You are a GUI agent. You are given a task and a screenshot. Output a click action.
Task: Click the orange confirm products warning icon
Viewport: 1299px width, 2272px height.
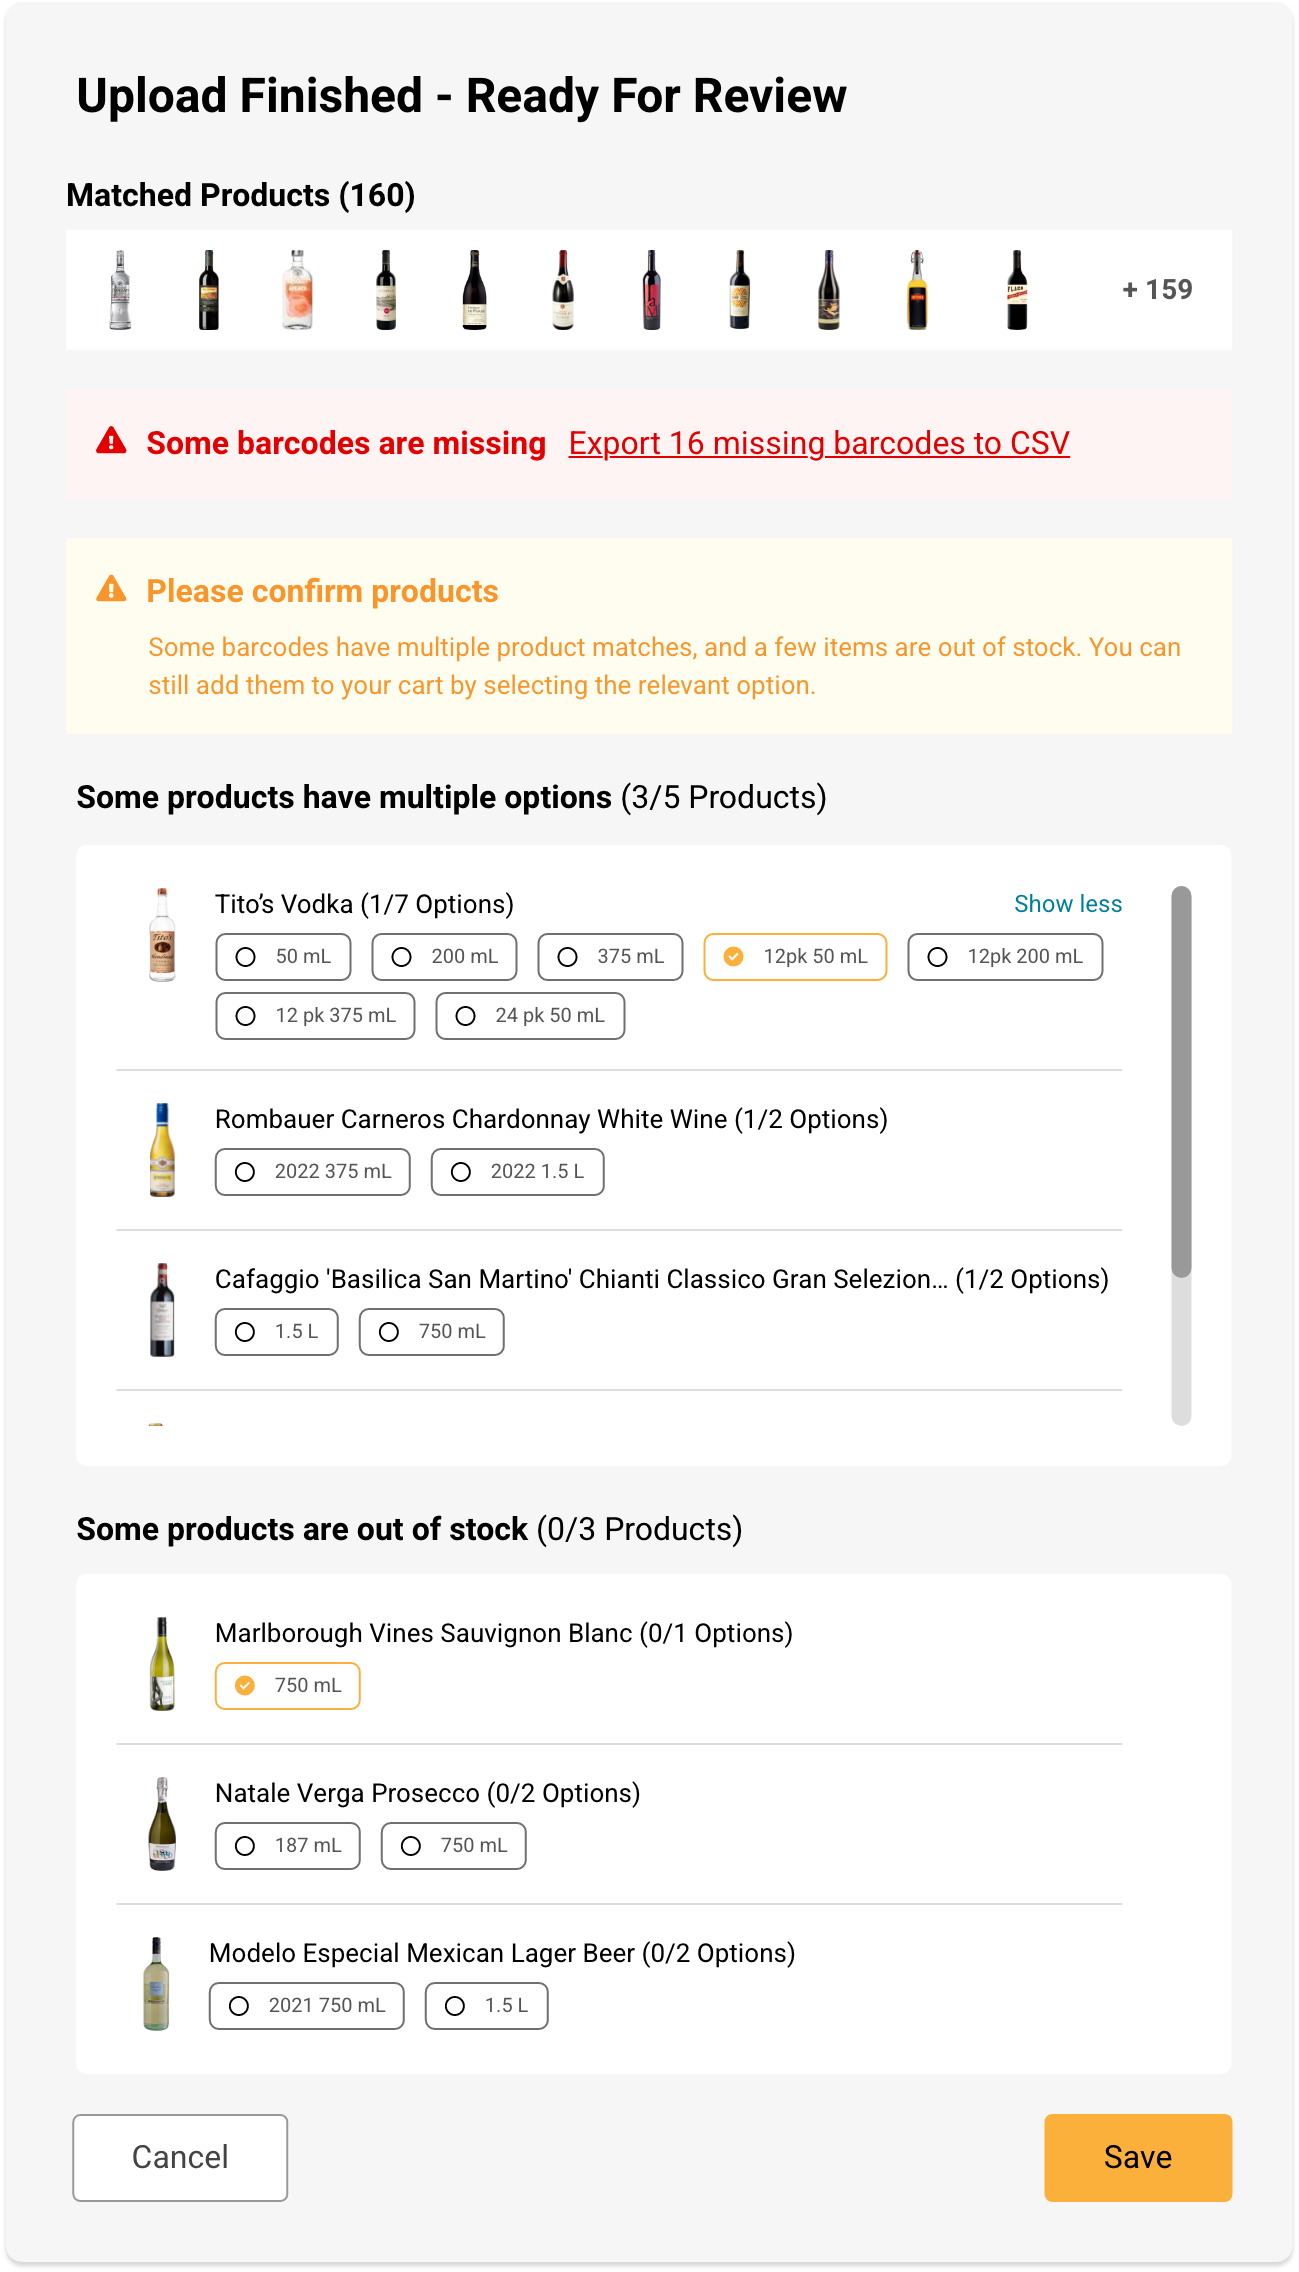pos(111,589)
